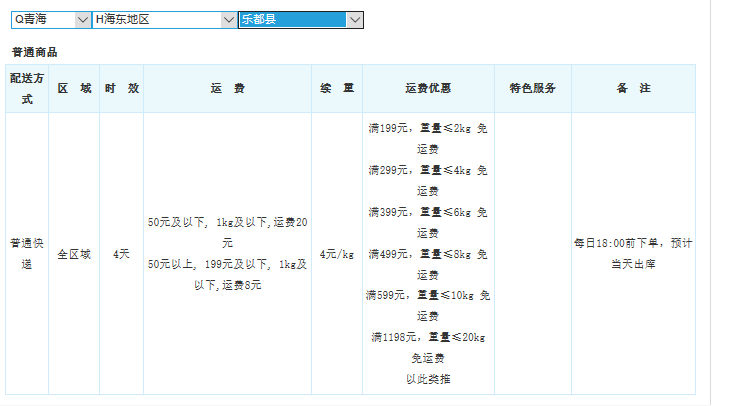Click the 普通商品 section heading
733x406 pixels.
click(x=34, y=51)
